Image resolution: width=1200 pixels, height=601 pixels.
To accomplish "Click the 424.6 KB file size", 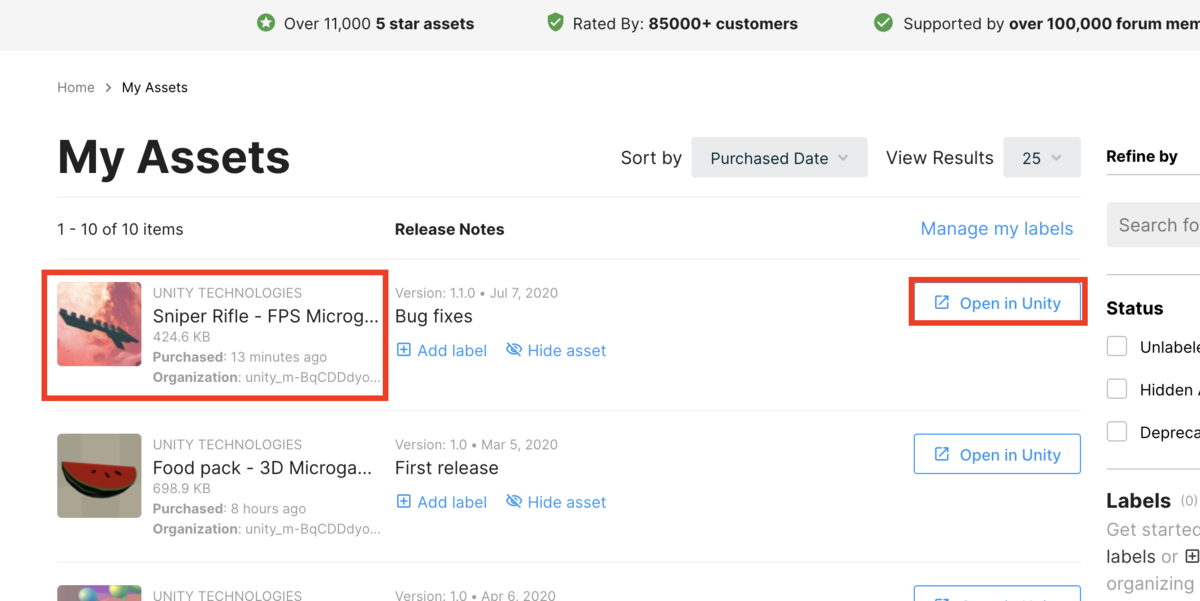I will point(181,337).
